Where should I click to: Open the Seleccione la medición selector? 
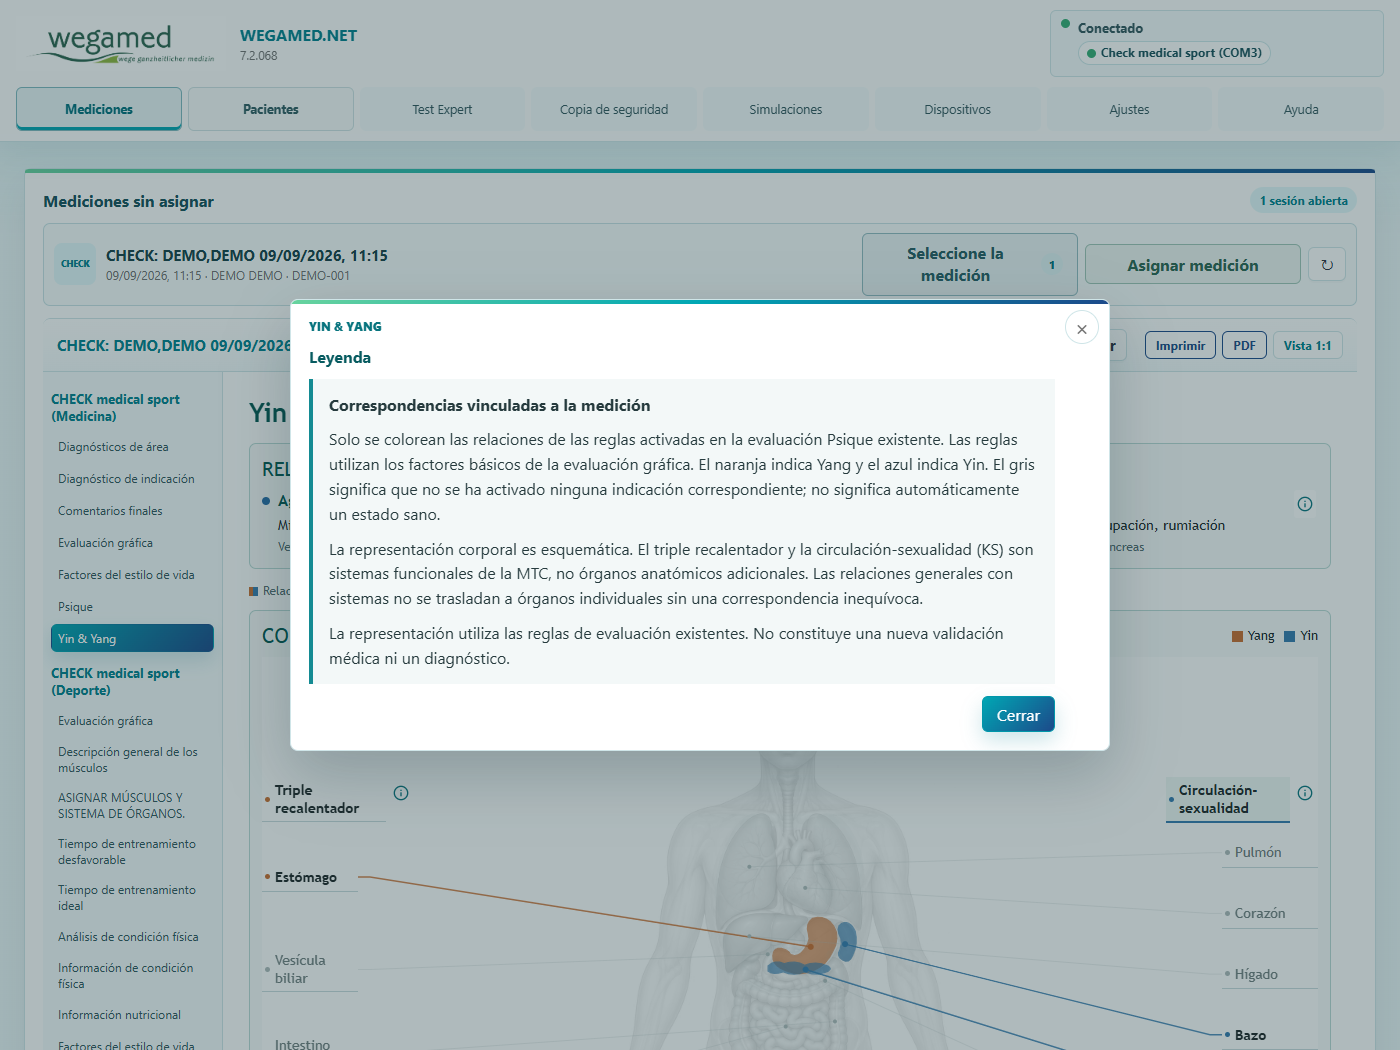pyautogui.click(x=969, y=265)
